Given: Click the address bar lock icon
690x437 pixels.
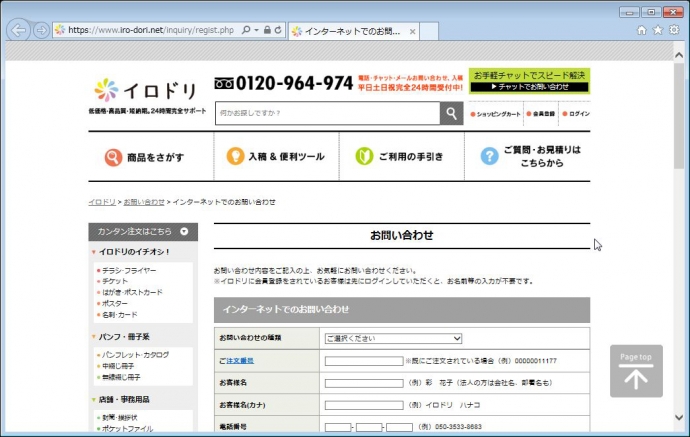Looking at the screenshot, I should click(267, 30).
